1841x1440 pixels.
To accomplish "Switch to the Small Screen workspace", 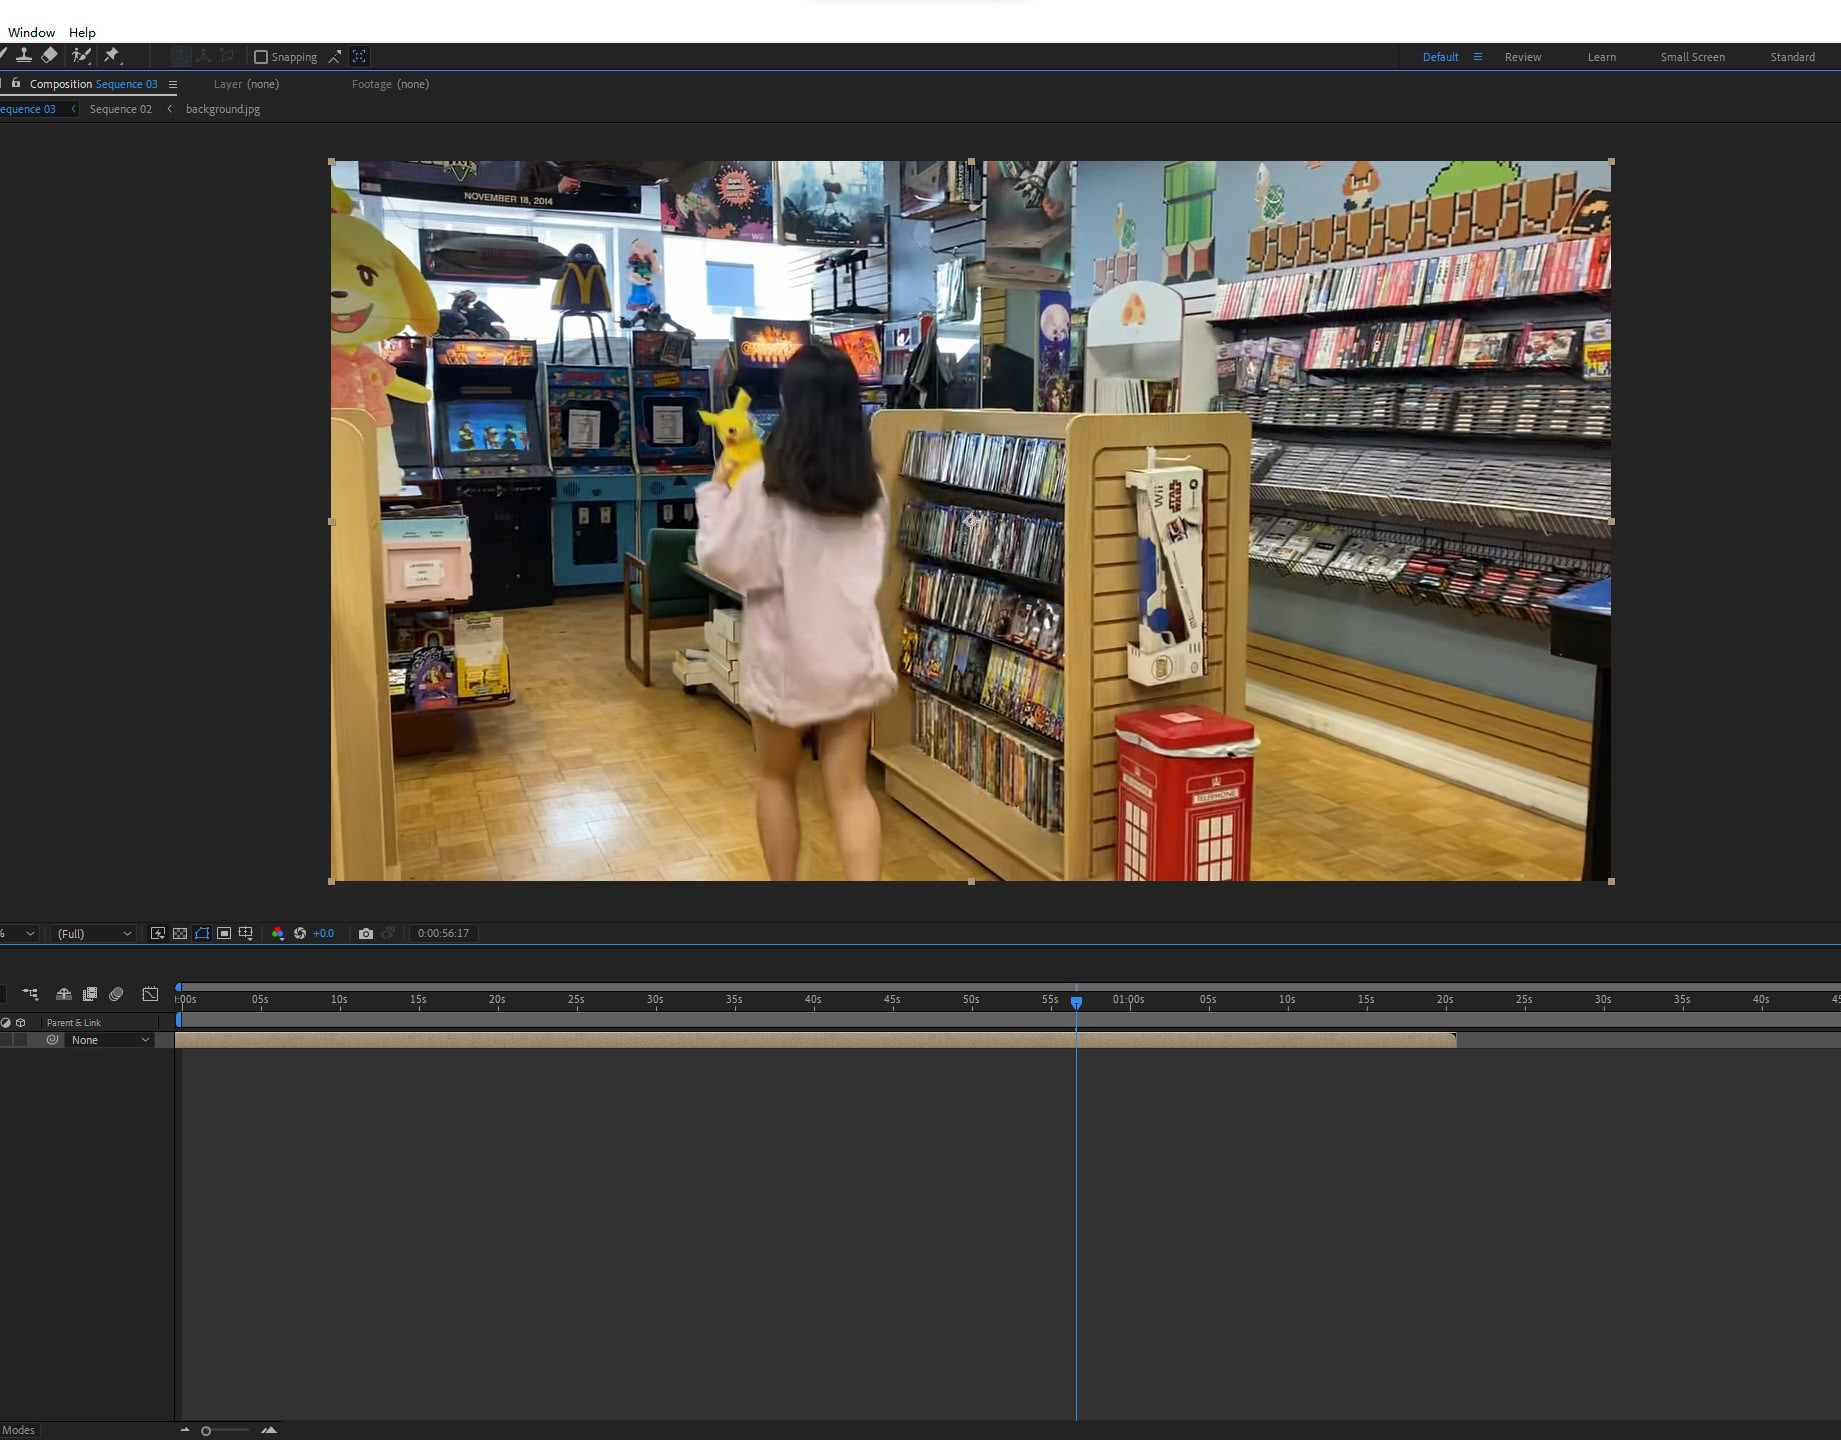I will point(1693,57).
